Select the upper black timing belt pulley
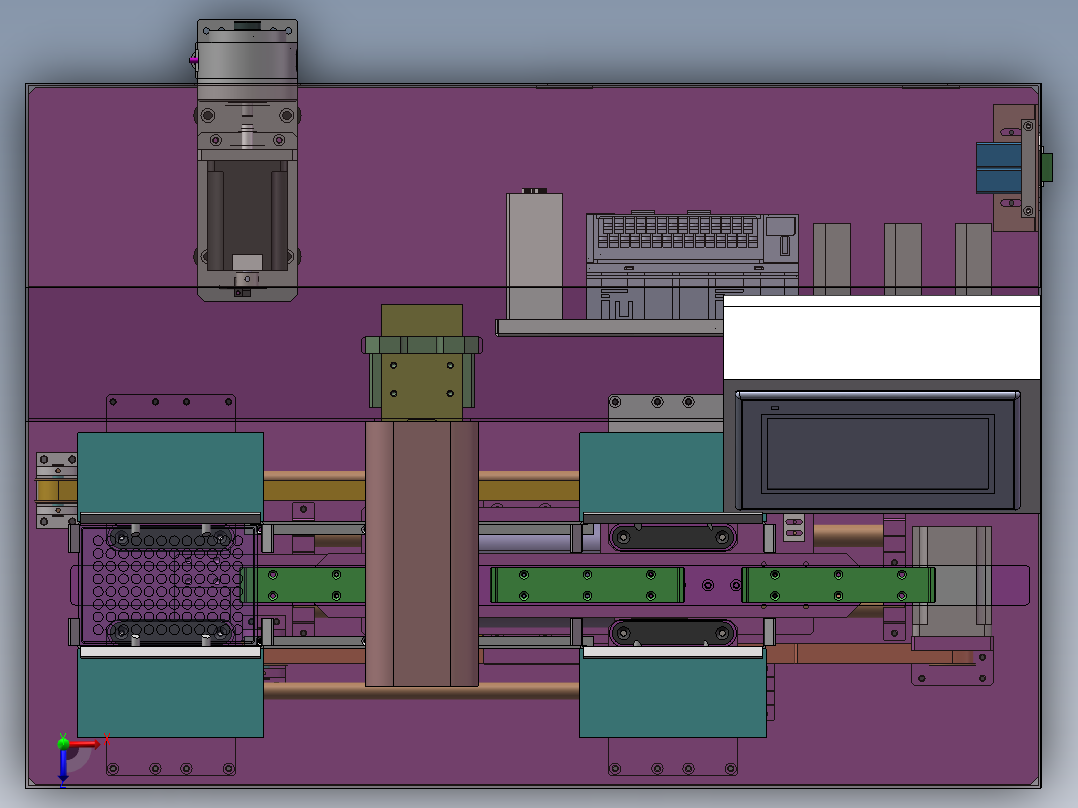This screenshot has height=808, width=1078. click(x=672, y=537)
